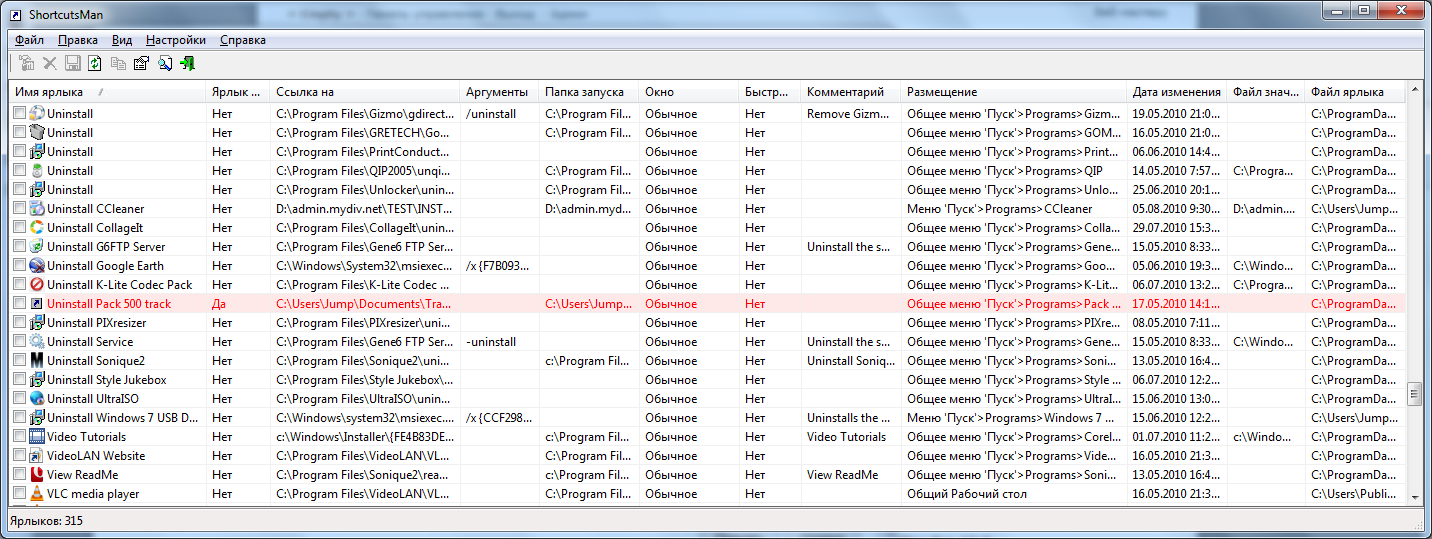The height and width of the screenshot is (539, 1432).
Task: Click the Uninstall Pack 500 track icon
Action: point(37,304)
